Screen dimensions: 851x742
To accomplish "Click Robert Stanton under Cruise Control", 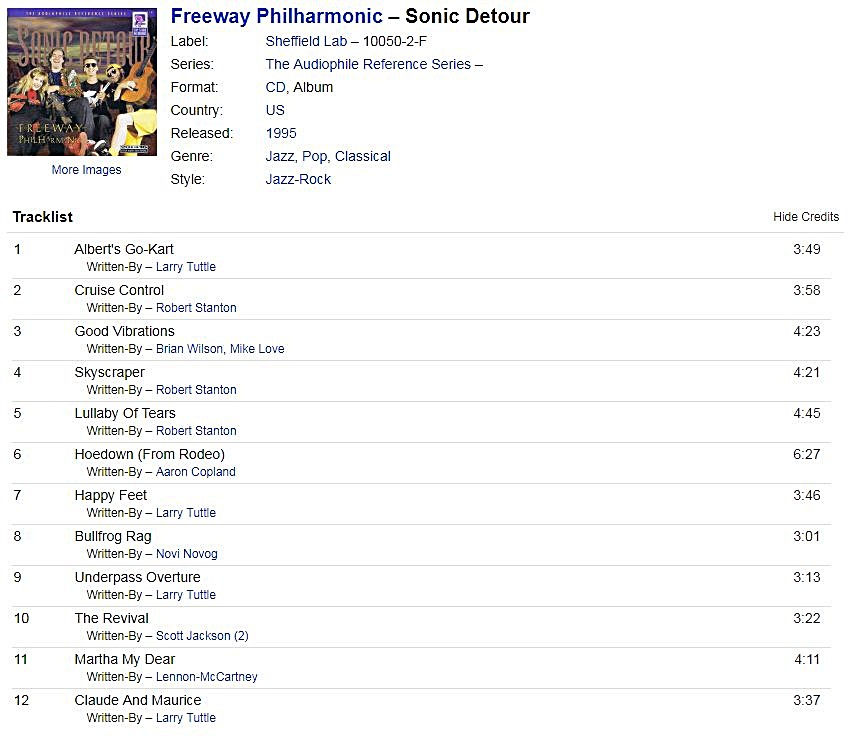I will [x=196, y=308].
